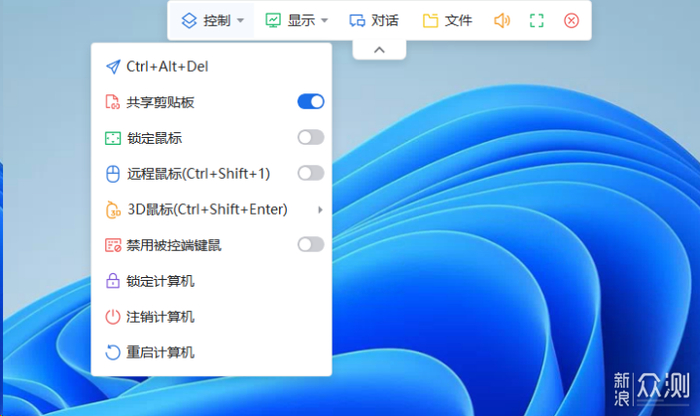The width and height of the screenshot is (700, 416).
Task: Click the red power icon
Action: click(112, 316)
